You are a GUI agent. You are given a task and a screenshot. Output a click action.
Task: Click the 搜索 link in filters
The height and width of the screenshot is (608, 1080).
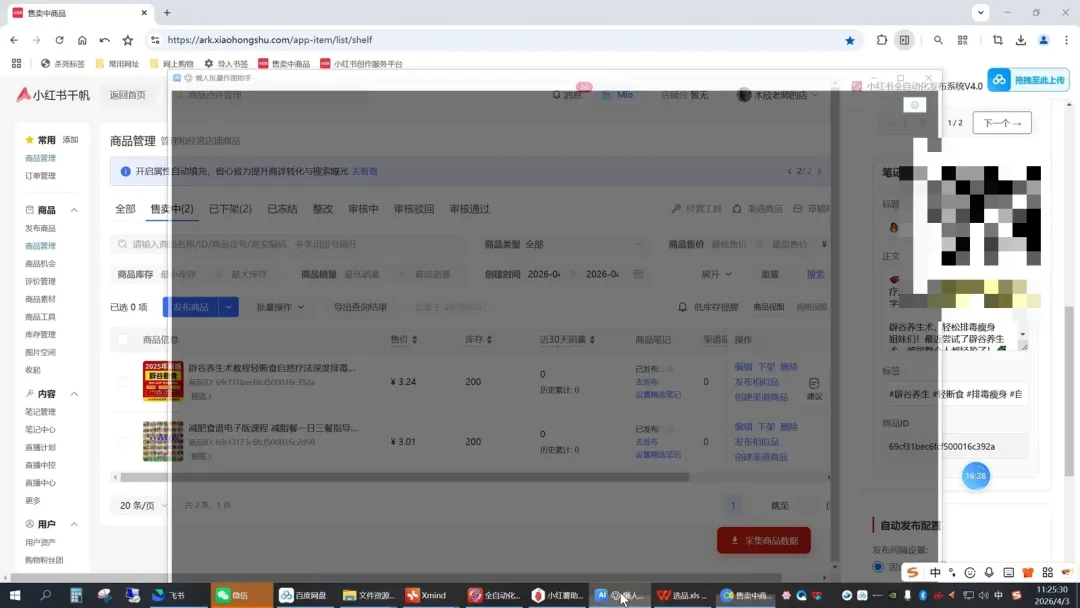816,274
